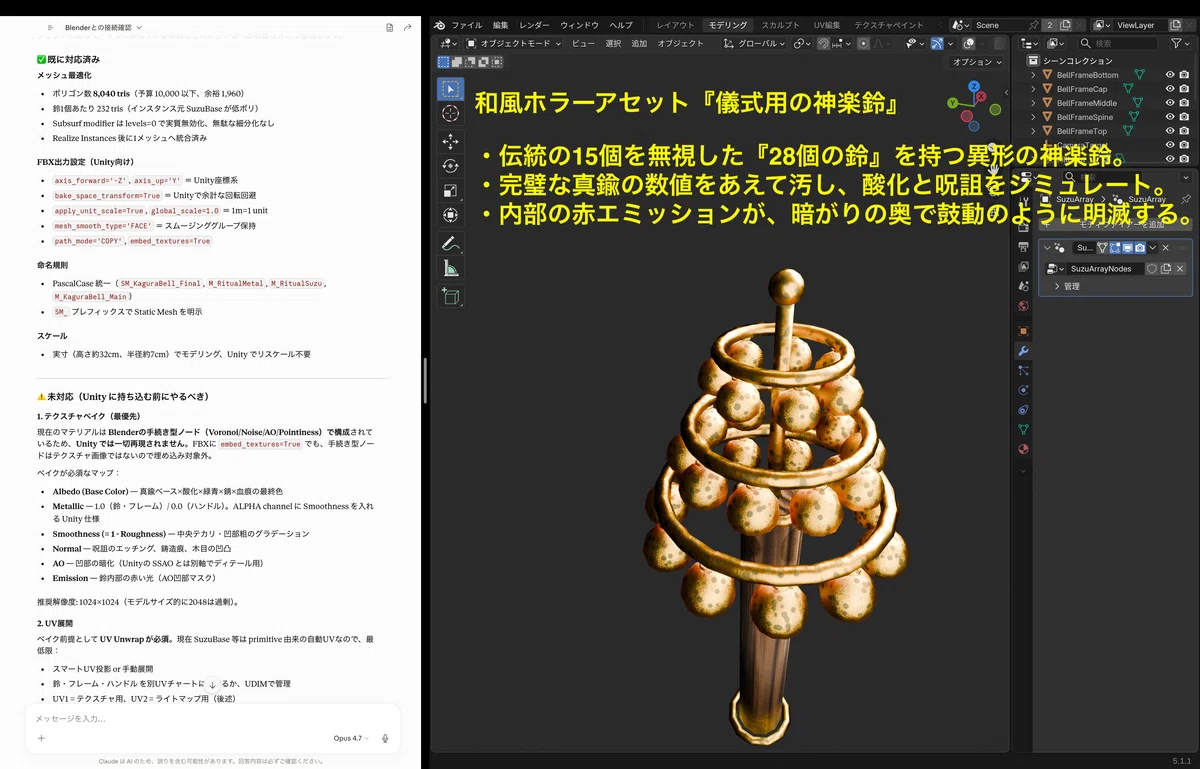1200x769 pixels.
Task: Click the share icon in Claude's header
Action: 407,28
